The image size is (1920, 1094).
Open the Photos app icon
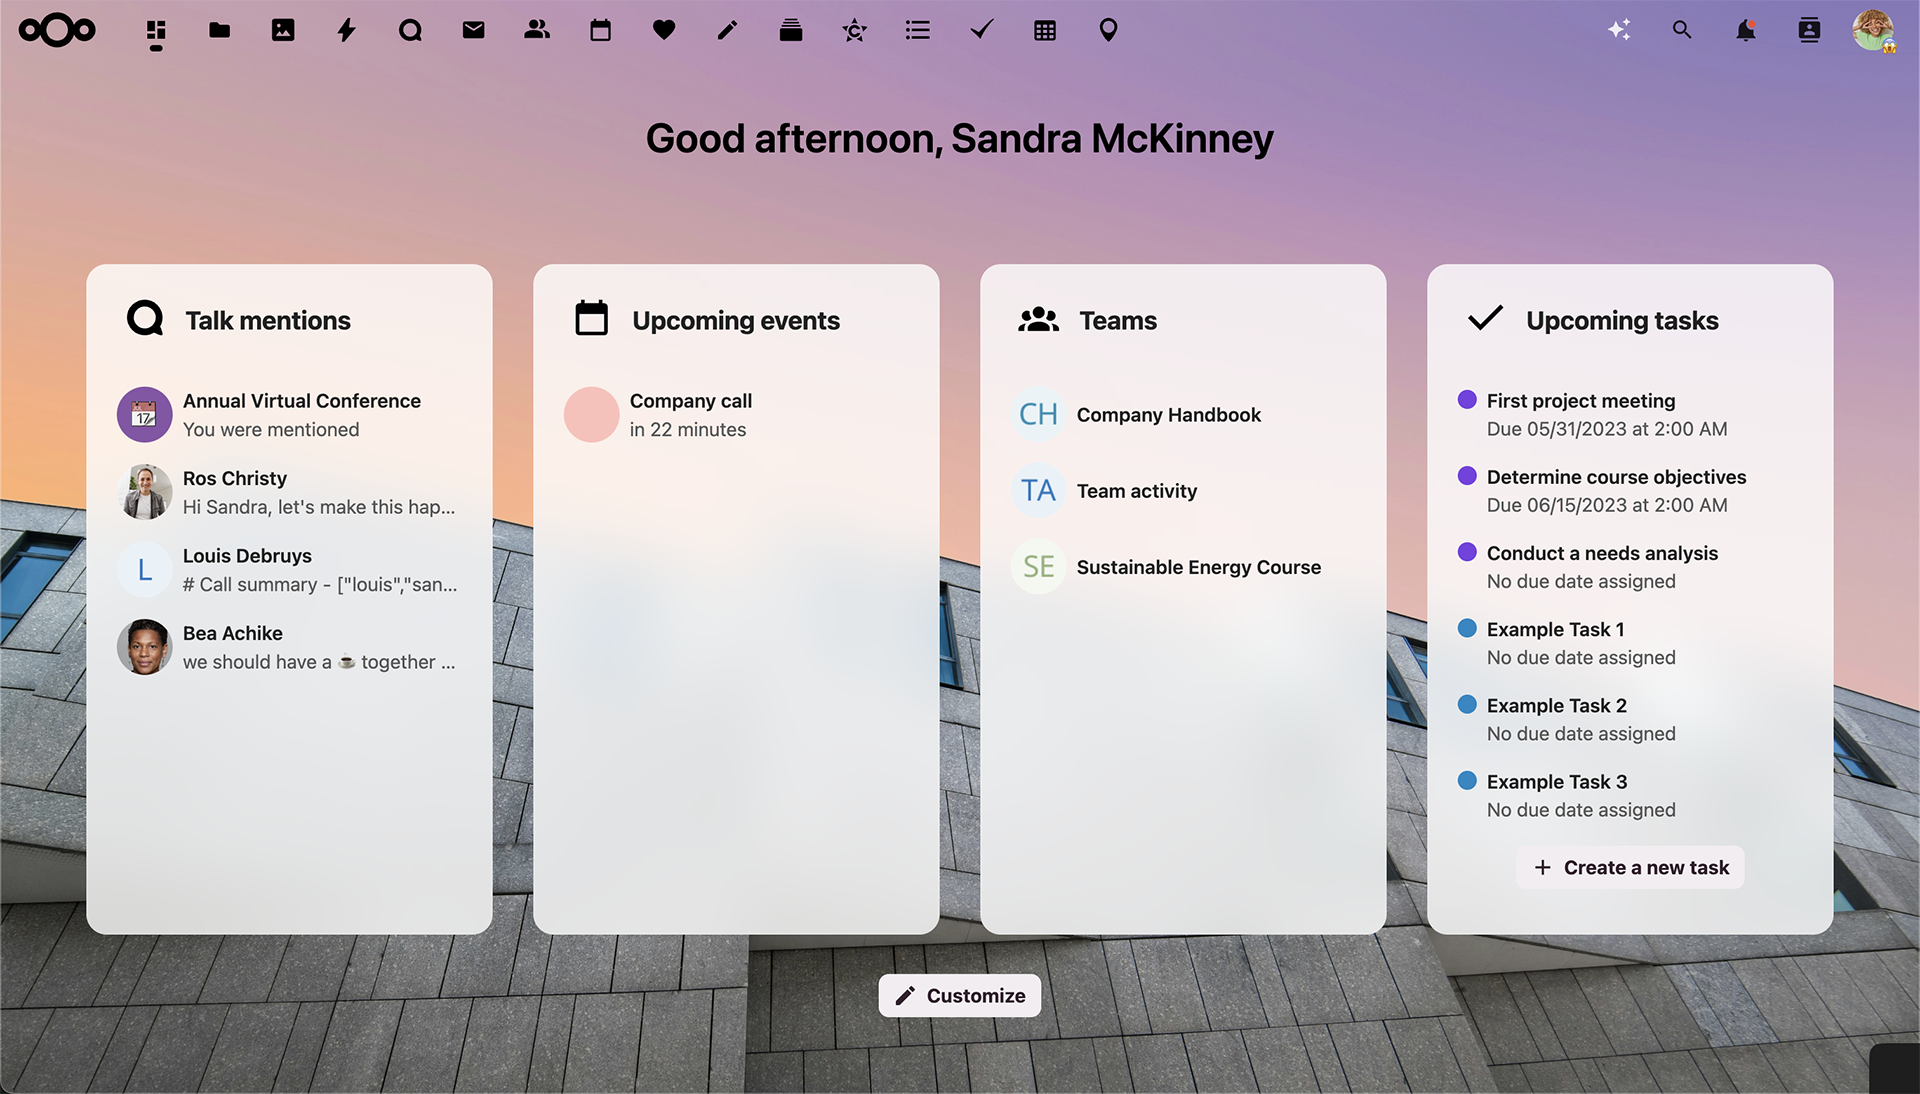coord(282,29)
